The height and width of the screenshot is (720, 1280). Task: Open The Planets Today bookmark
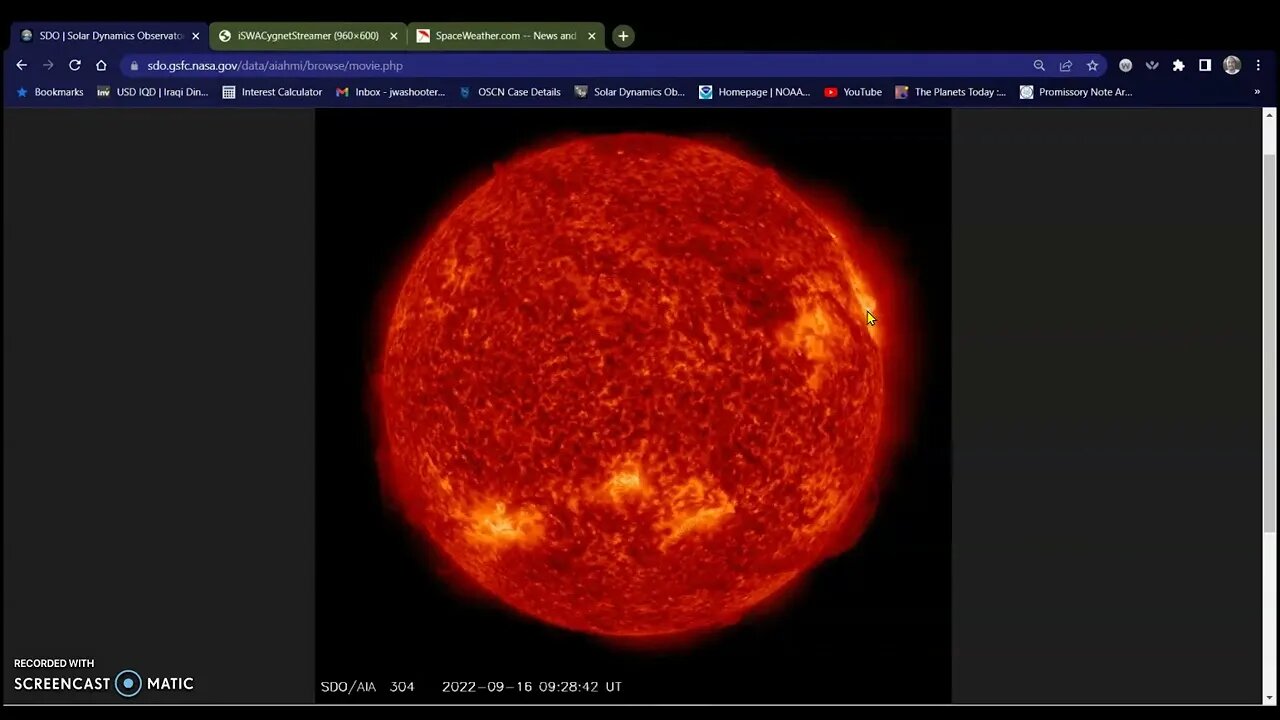tap(950, 92)
